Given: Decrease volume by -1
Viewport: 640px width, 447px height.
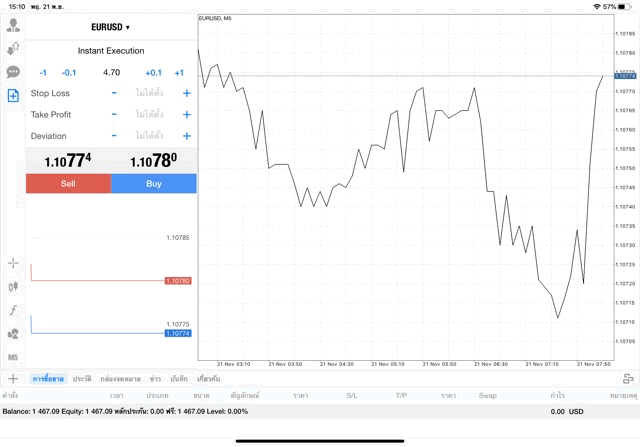Looking at the screenshot, I should [x=43, y=72].
